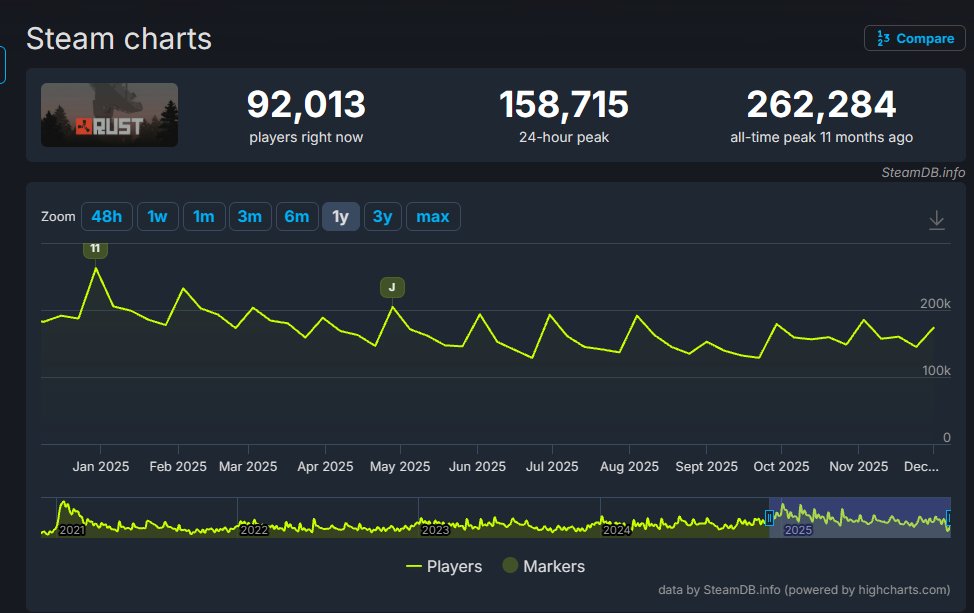Click the 'J' chart marker

pos(392,287)
